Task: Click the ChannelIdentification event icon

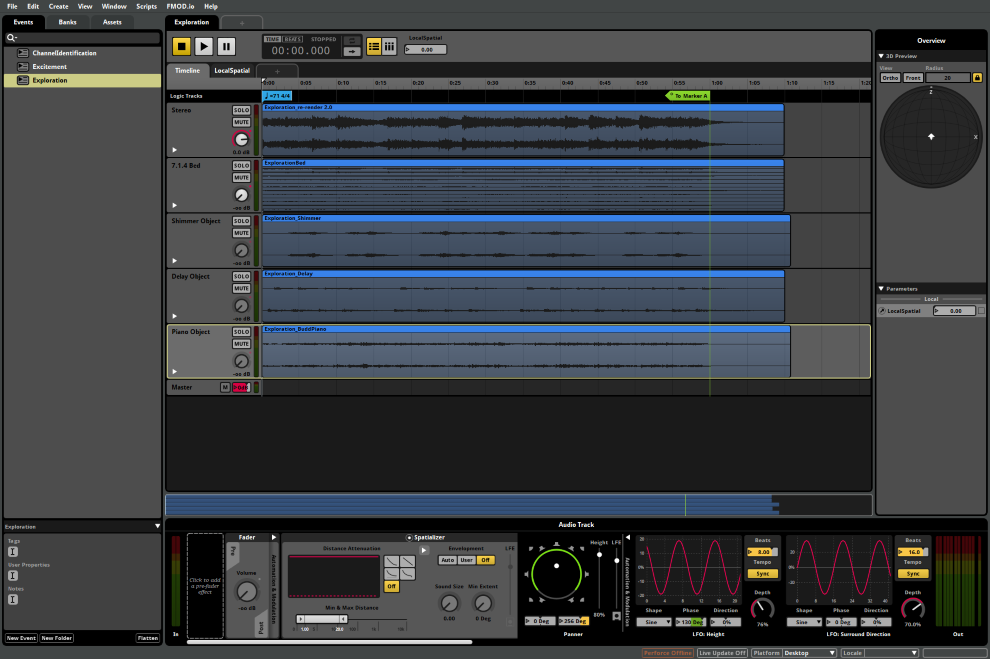Action: [x=23, y=53]
